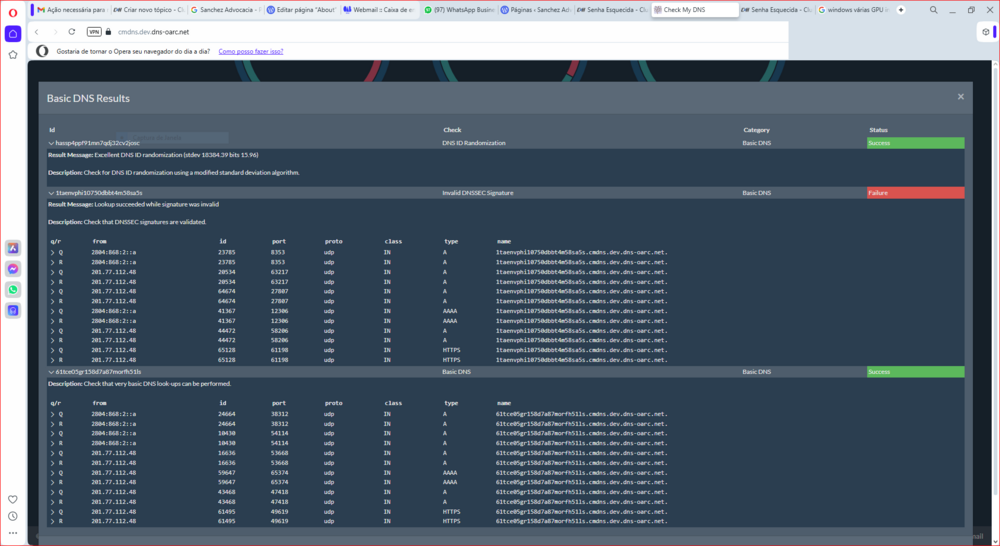Click the browser search magnifier icon
The width and height of the screenshot is (1000, 546).
pos(932,10)
